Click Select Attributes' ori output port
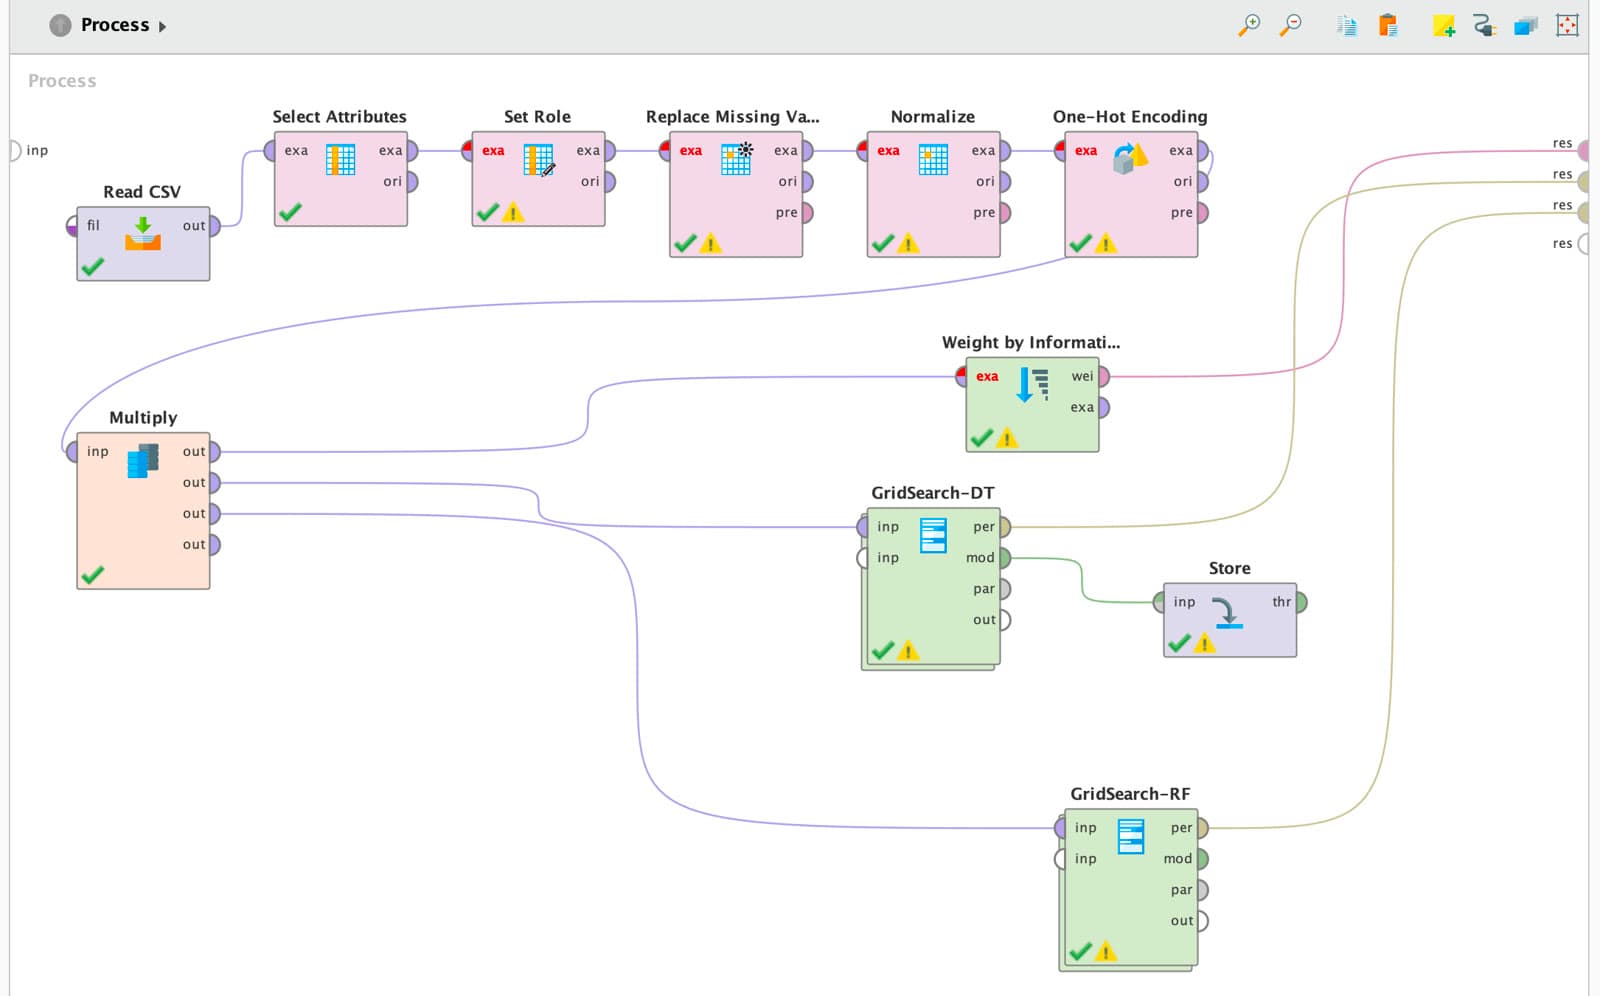Image resolution: width=1600 pixels, height=996 pixels. [x=411, y=182]
